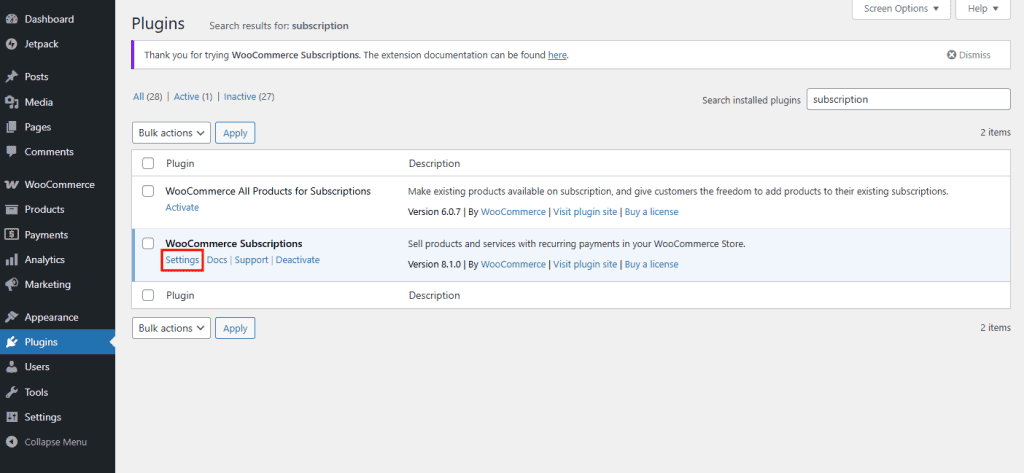This screenshot has width=1024, height=473.
Task: Open the Media library icon
Action: (11, 102)
